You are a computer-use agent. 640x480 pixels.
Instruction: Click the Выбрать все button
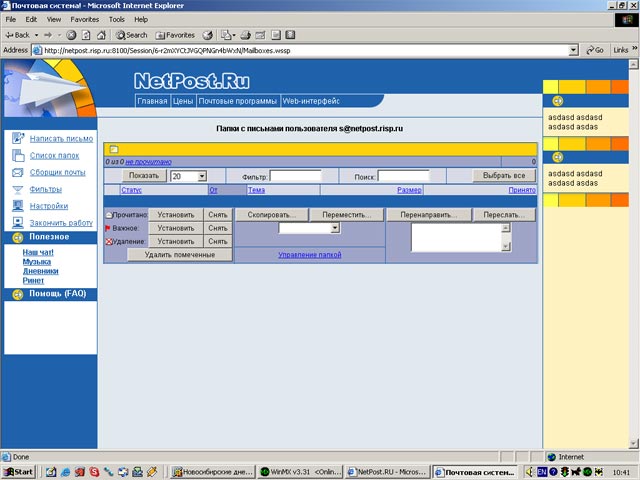point(504,176)
